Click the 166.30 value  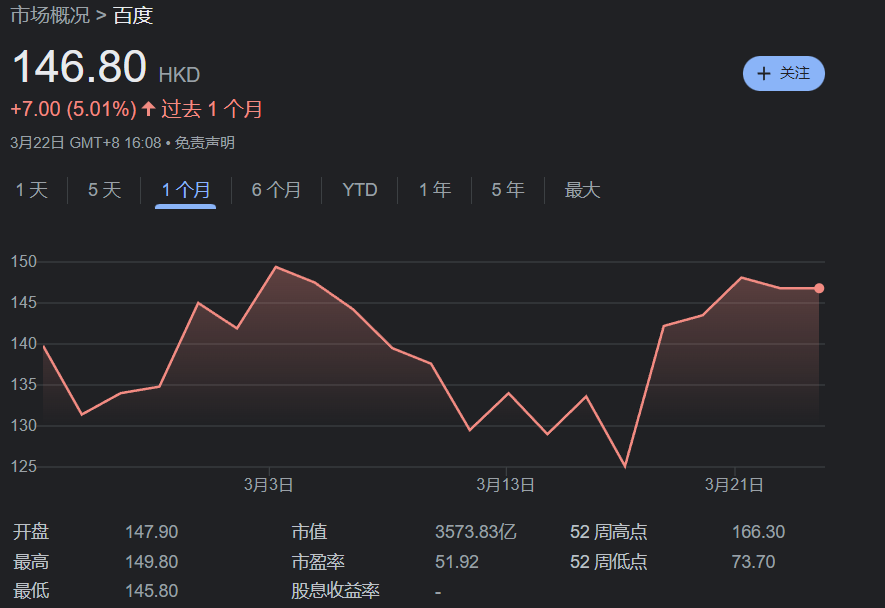pos(758,532)
